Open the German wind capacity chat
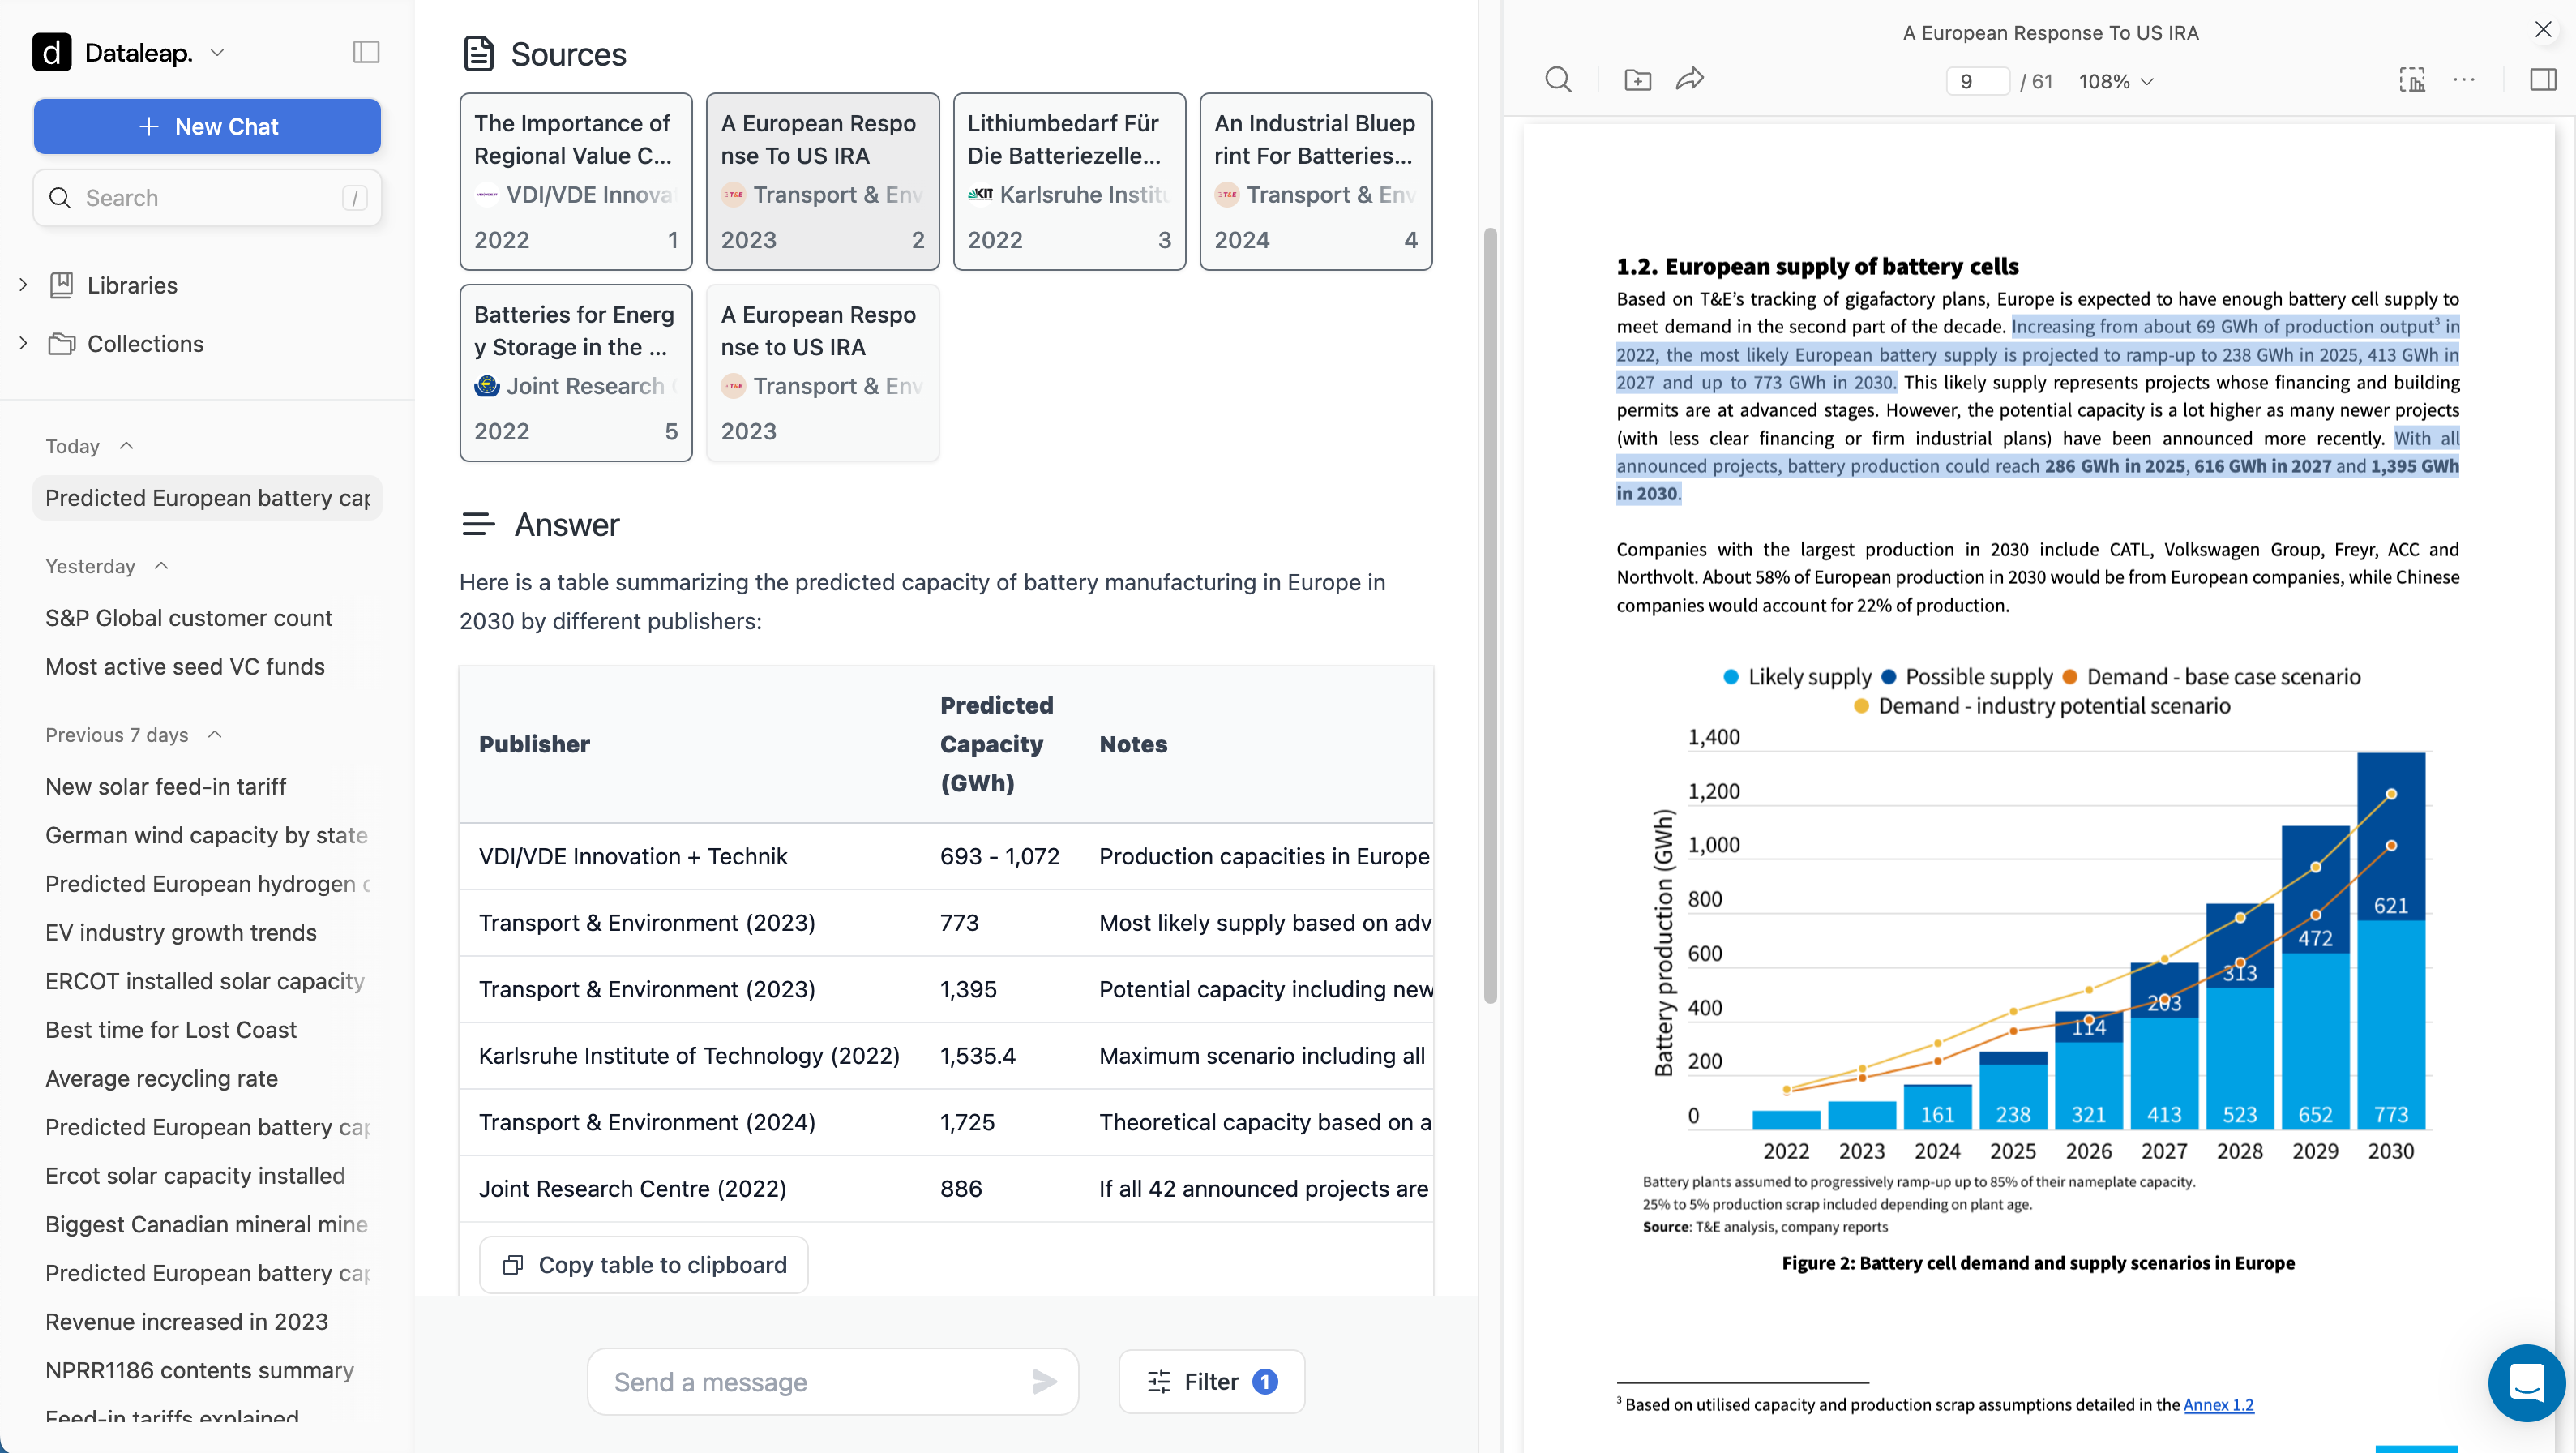 click(x=206, y=835)
